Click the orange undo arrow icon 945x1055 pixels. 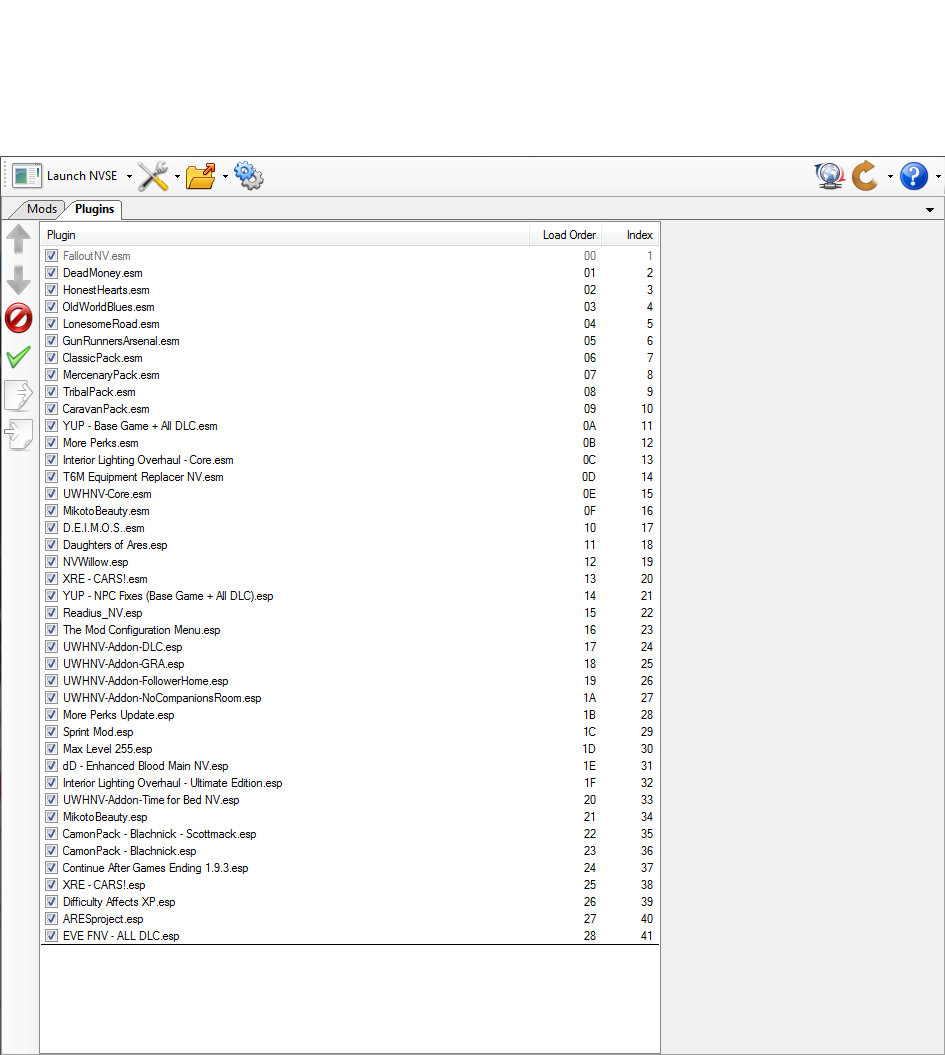pyautogui.click(x=866, y=176)
